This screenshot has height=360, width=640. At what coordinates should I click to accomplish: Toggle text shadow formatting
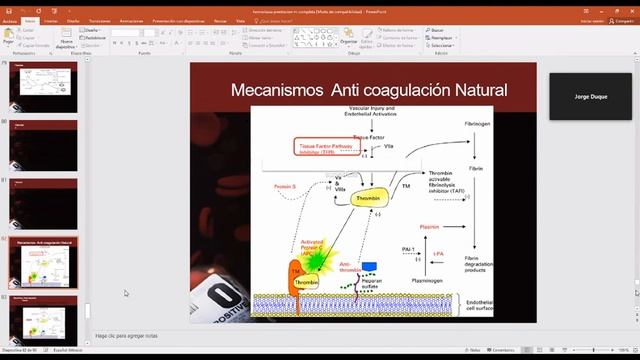[x=136, y=43]
